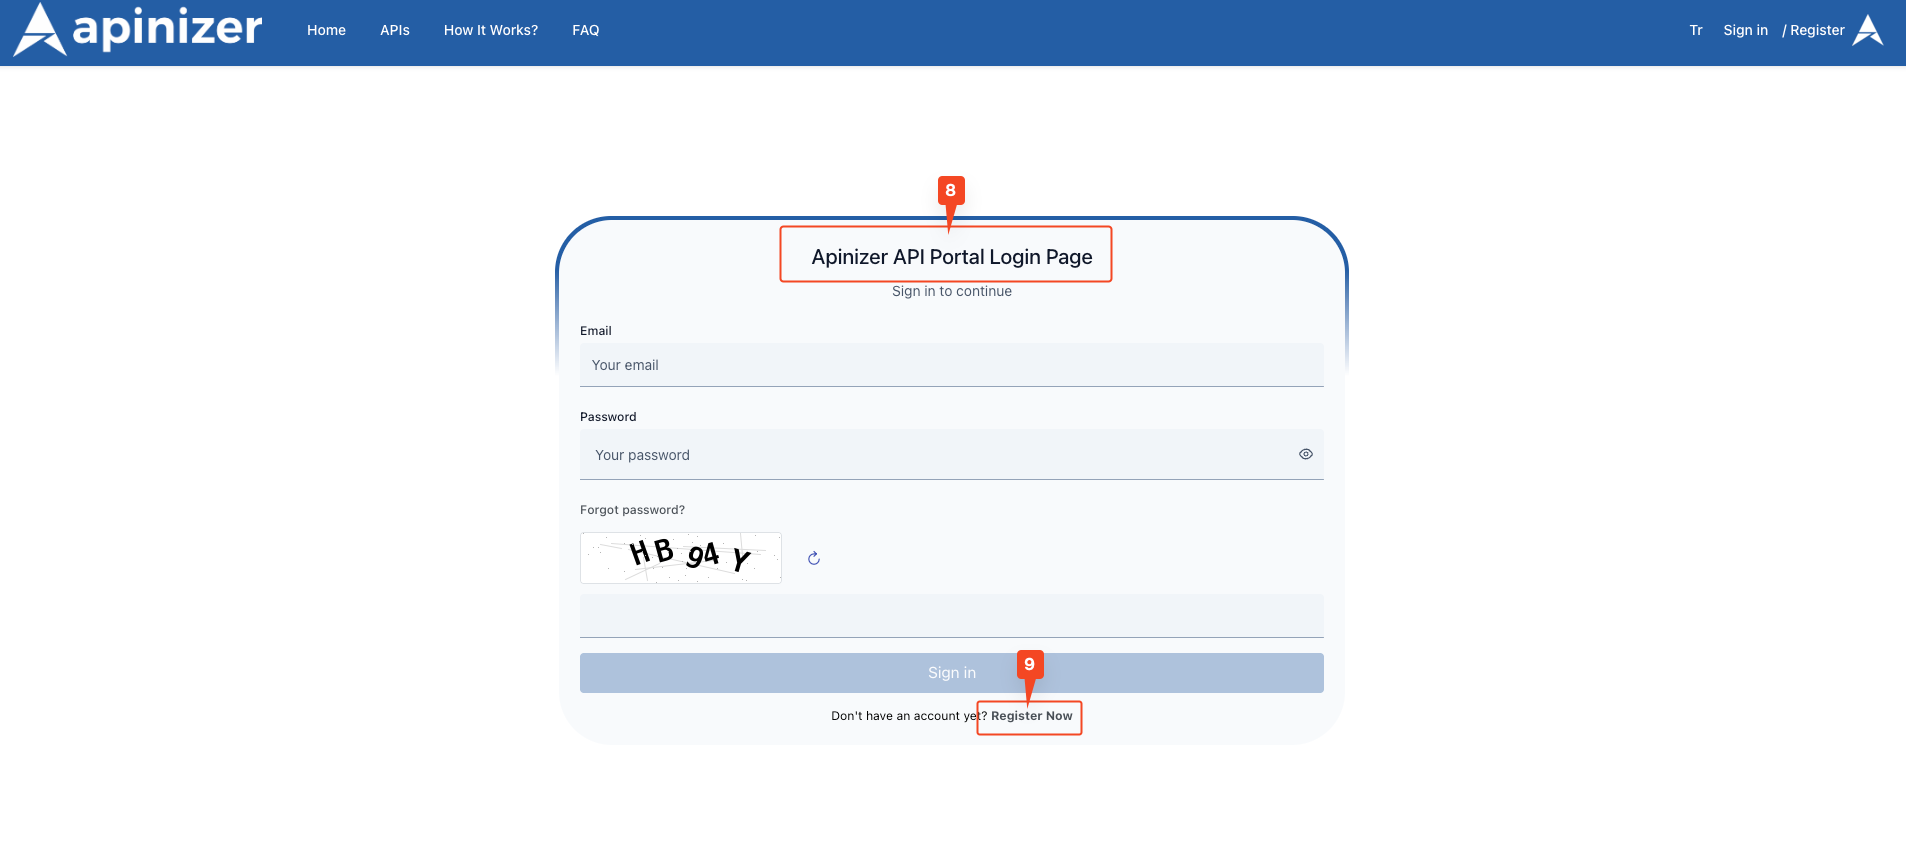Viewport: 1906px width, 857px height.
Task: Click the captcha text entry field
Action: click(x=950, y=616)
